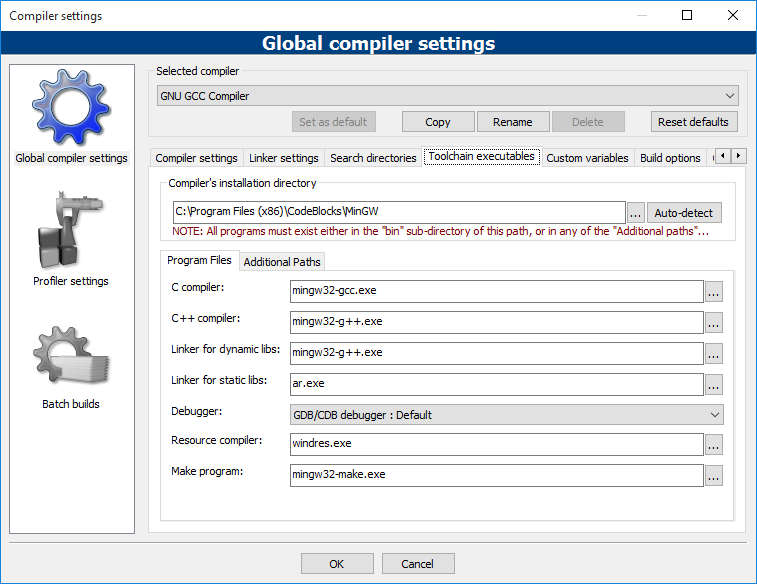Switch to Search directories tab
Viewport: 757px width, 584px height.
373,158
